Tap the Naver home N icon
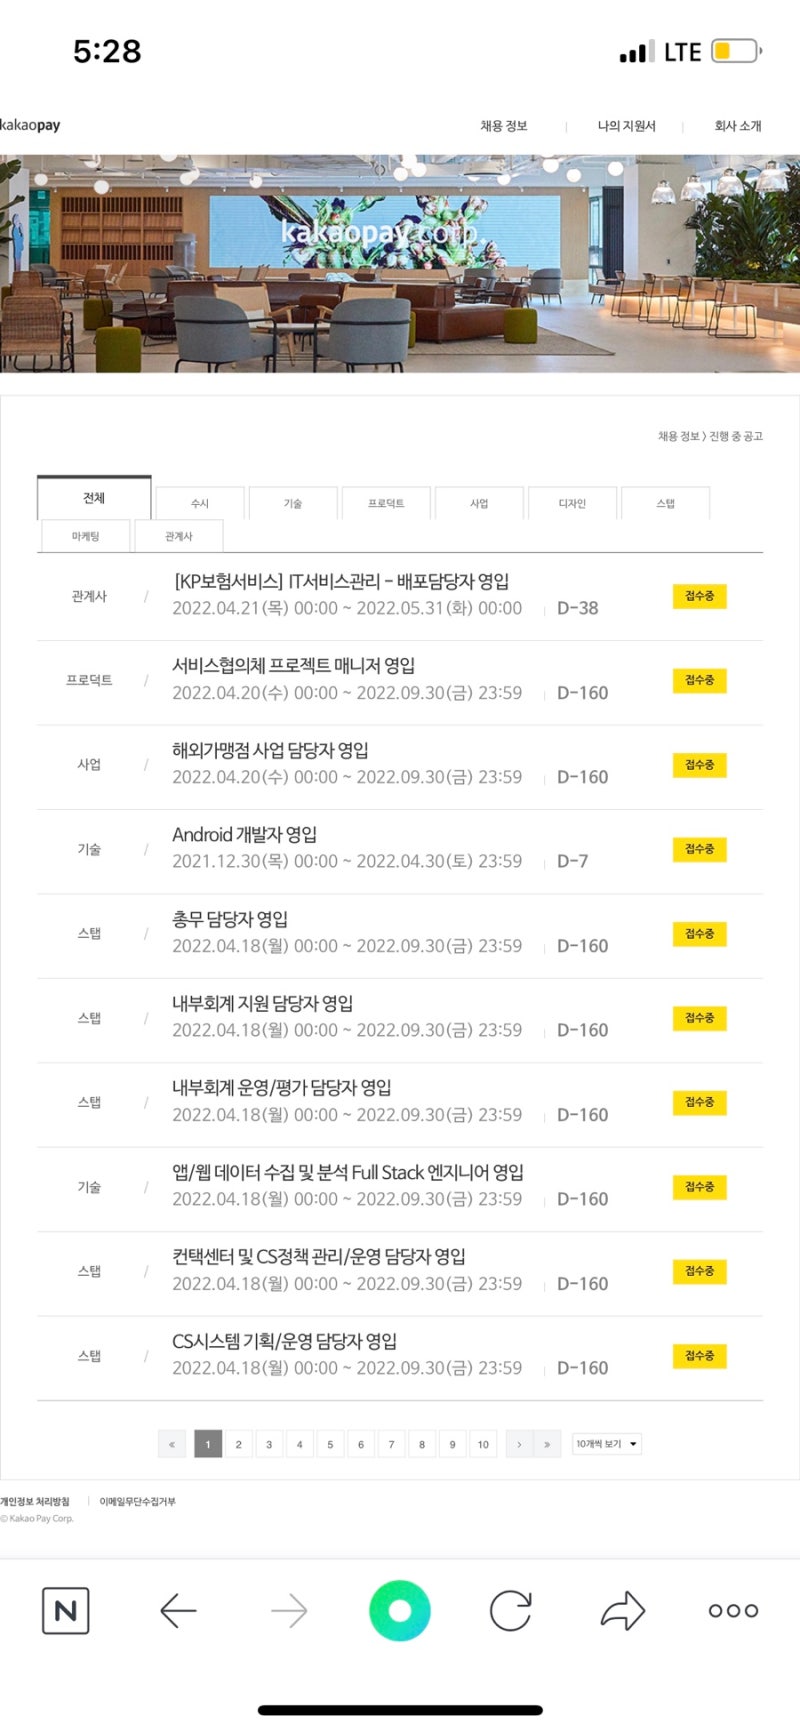This screenshot has width=800, height=1732. point(65,1610)
